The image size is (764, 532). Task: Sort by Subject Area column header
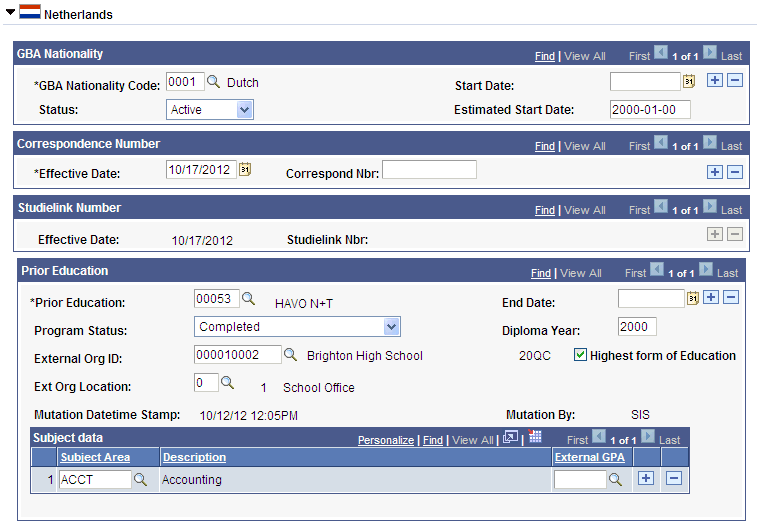[x=95, y=457]
